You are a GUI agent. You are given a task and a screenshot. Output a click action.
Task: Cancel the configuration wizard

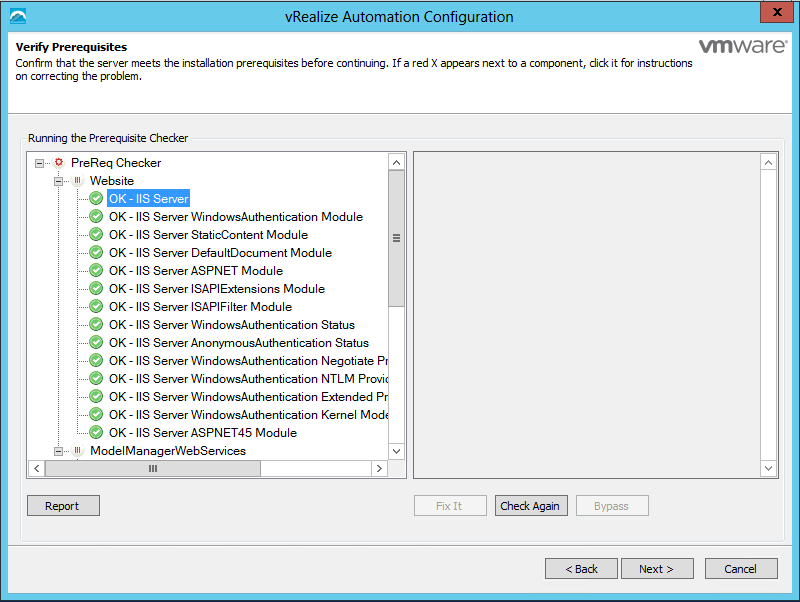click(x=741, y=568)
